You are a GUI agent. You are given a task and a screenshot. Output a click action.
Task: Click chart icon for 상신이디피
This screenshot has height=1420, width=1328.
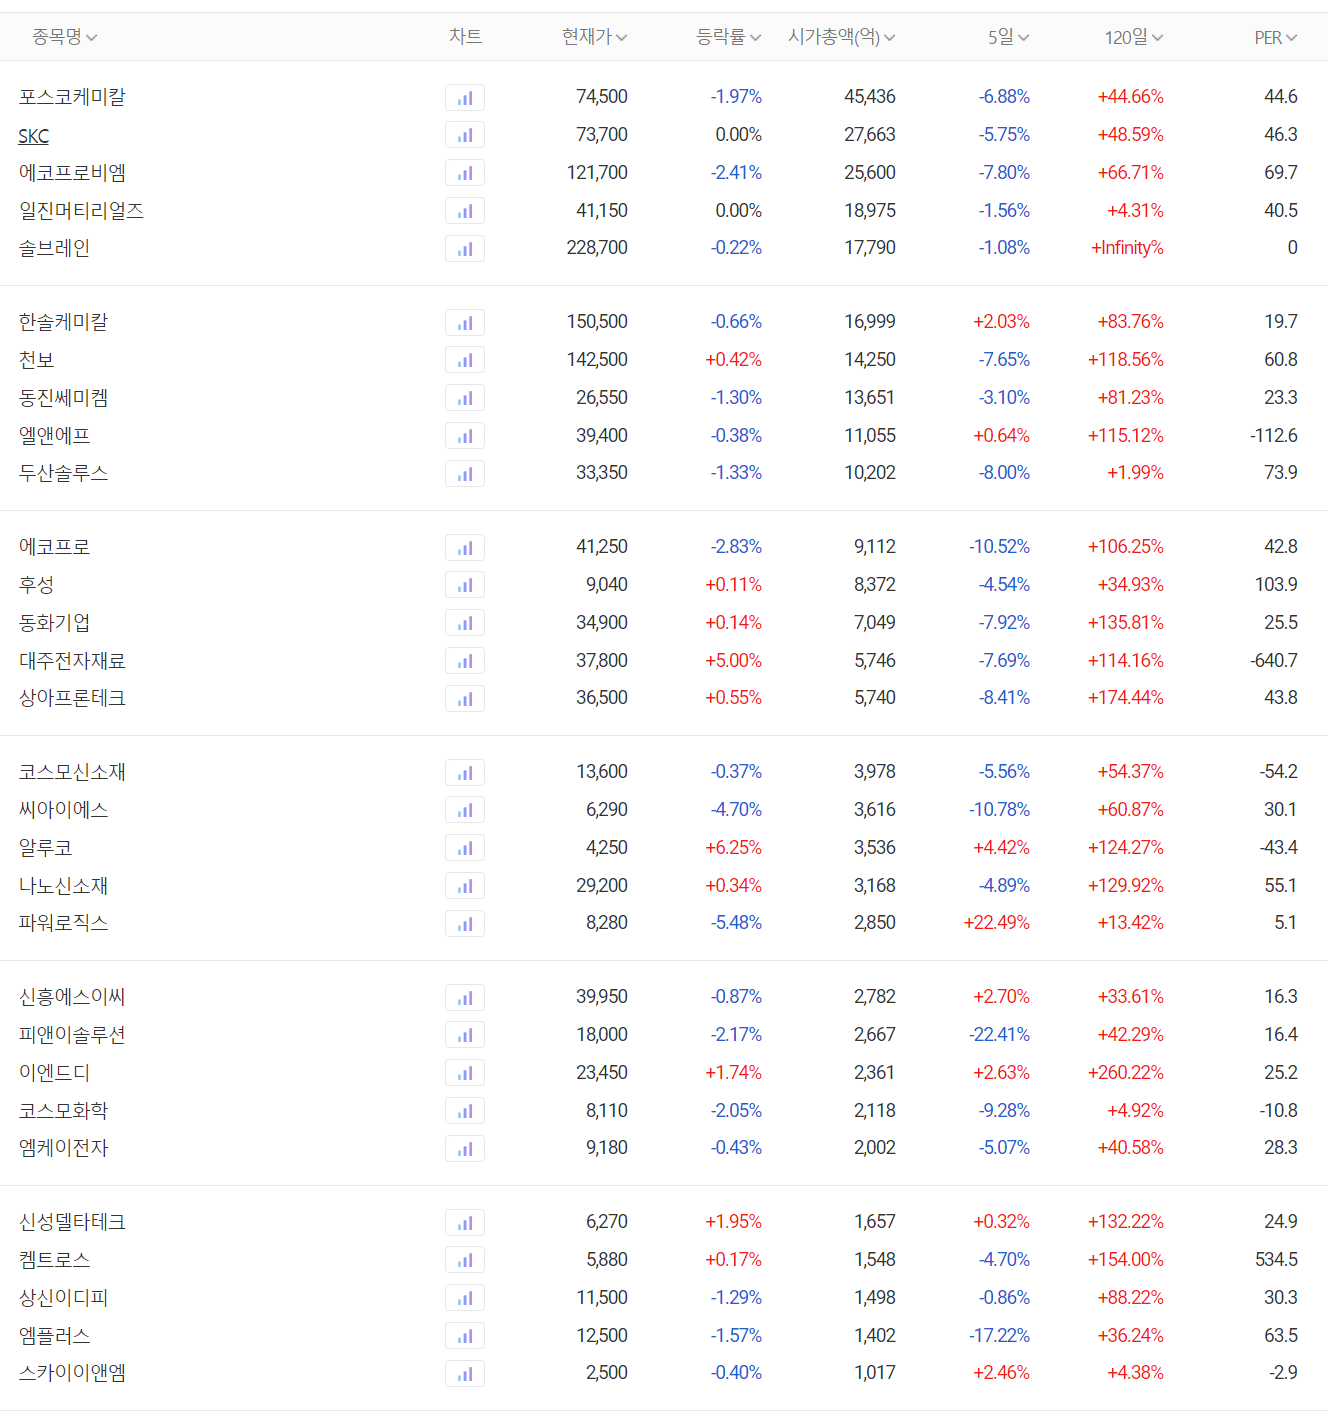(465, 1298)
